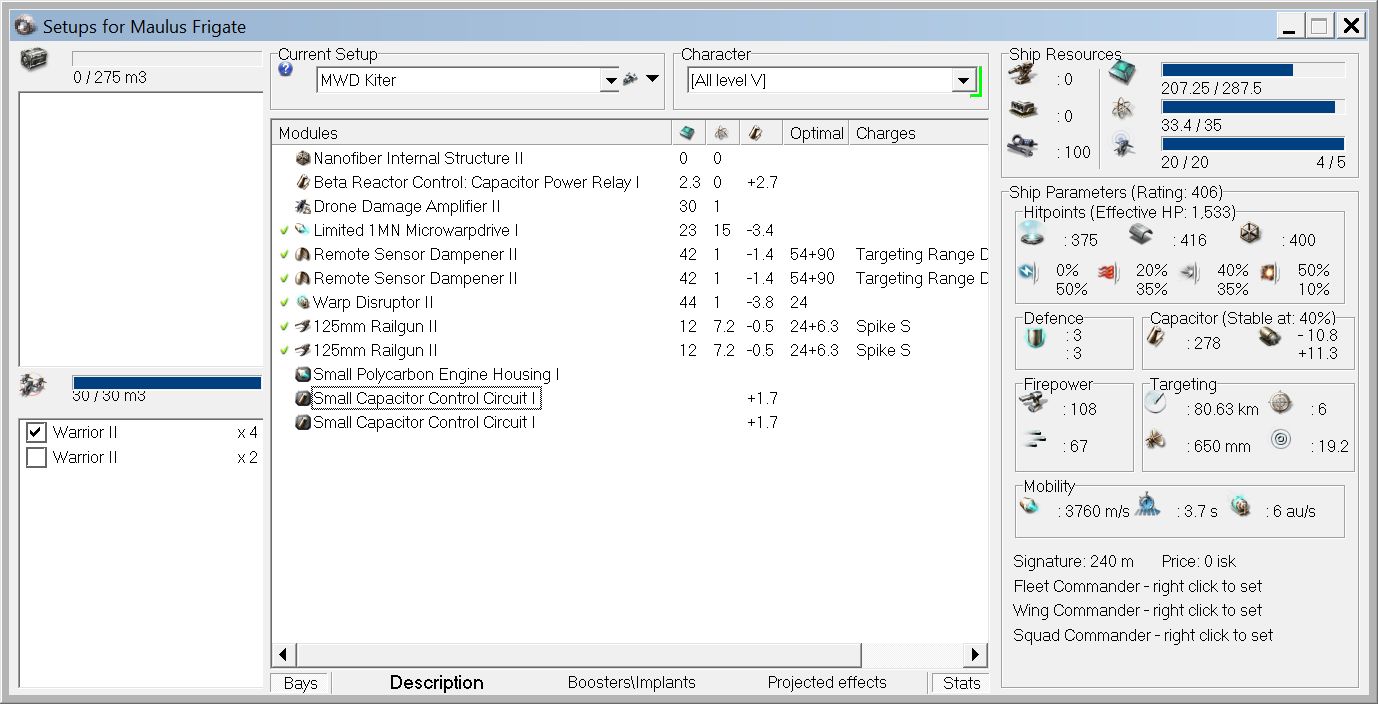Click the module list scrollbar right arrow
This screenshot has width=1378, height=704.
975,655
